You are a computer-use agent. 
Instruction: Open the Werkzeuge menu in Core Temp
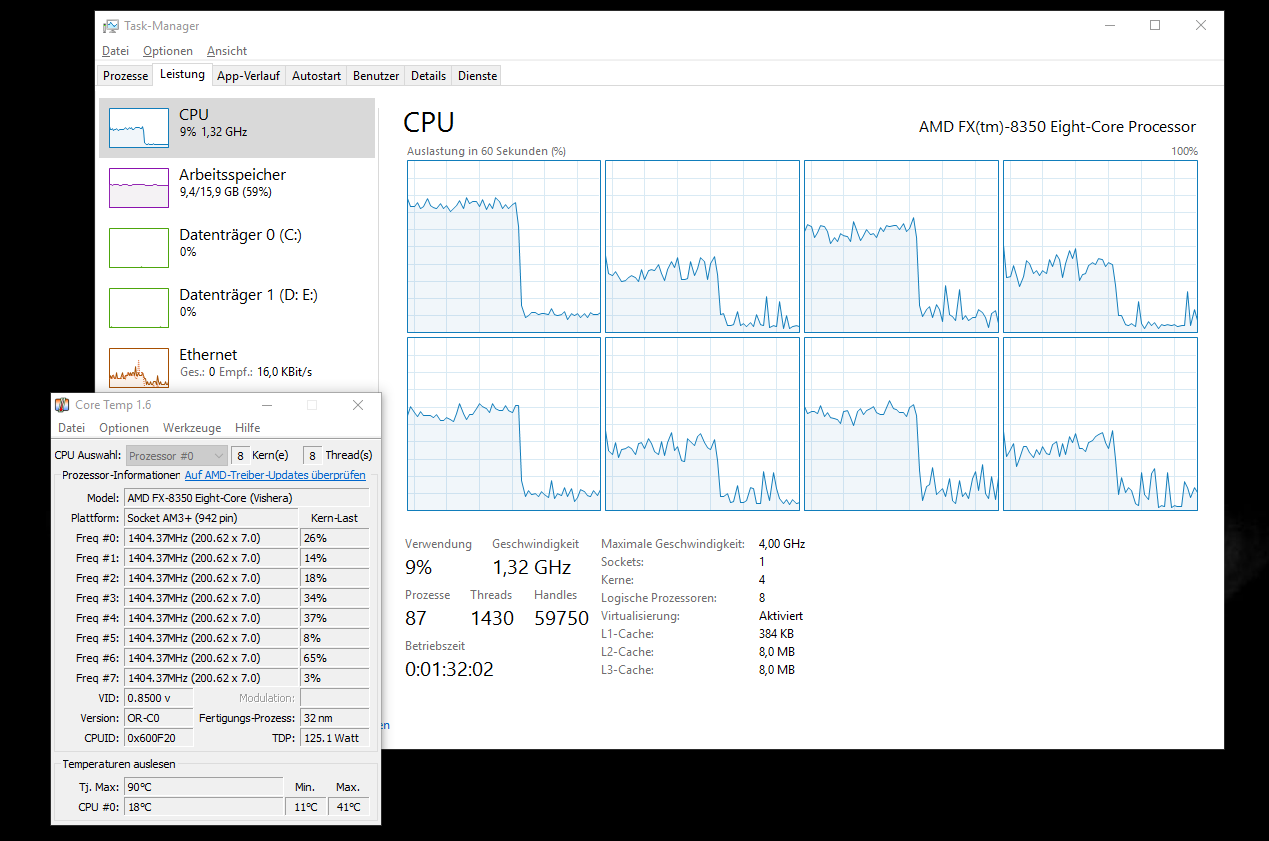(x=192, y=428)
